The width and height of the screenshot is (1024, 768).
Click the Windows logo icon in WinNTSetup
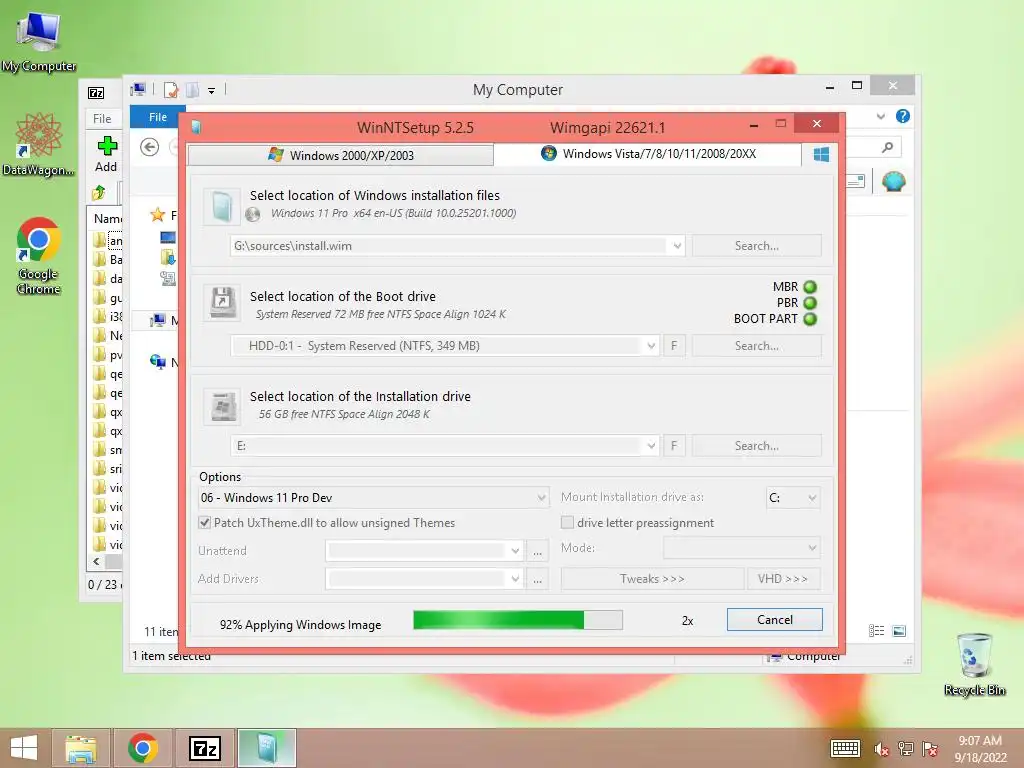pyautogui.click(x=822, y=154)
